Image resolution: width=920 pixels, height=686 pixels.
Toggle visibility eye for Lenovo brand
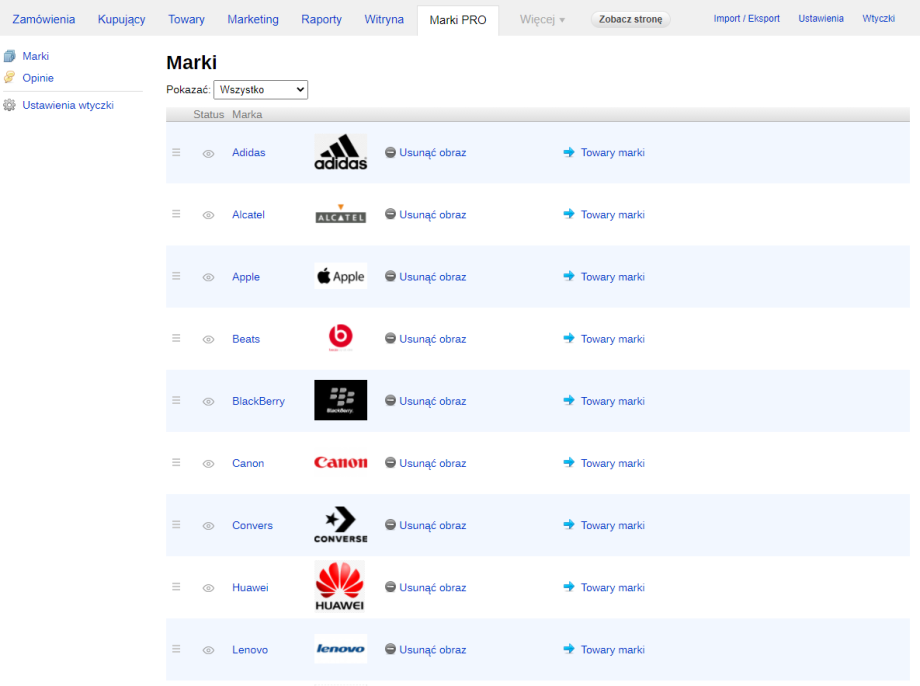[208, 650]
